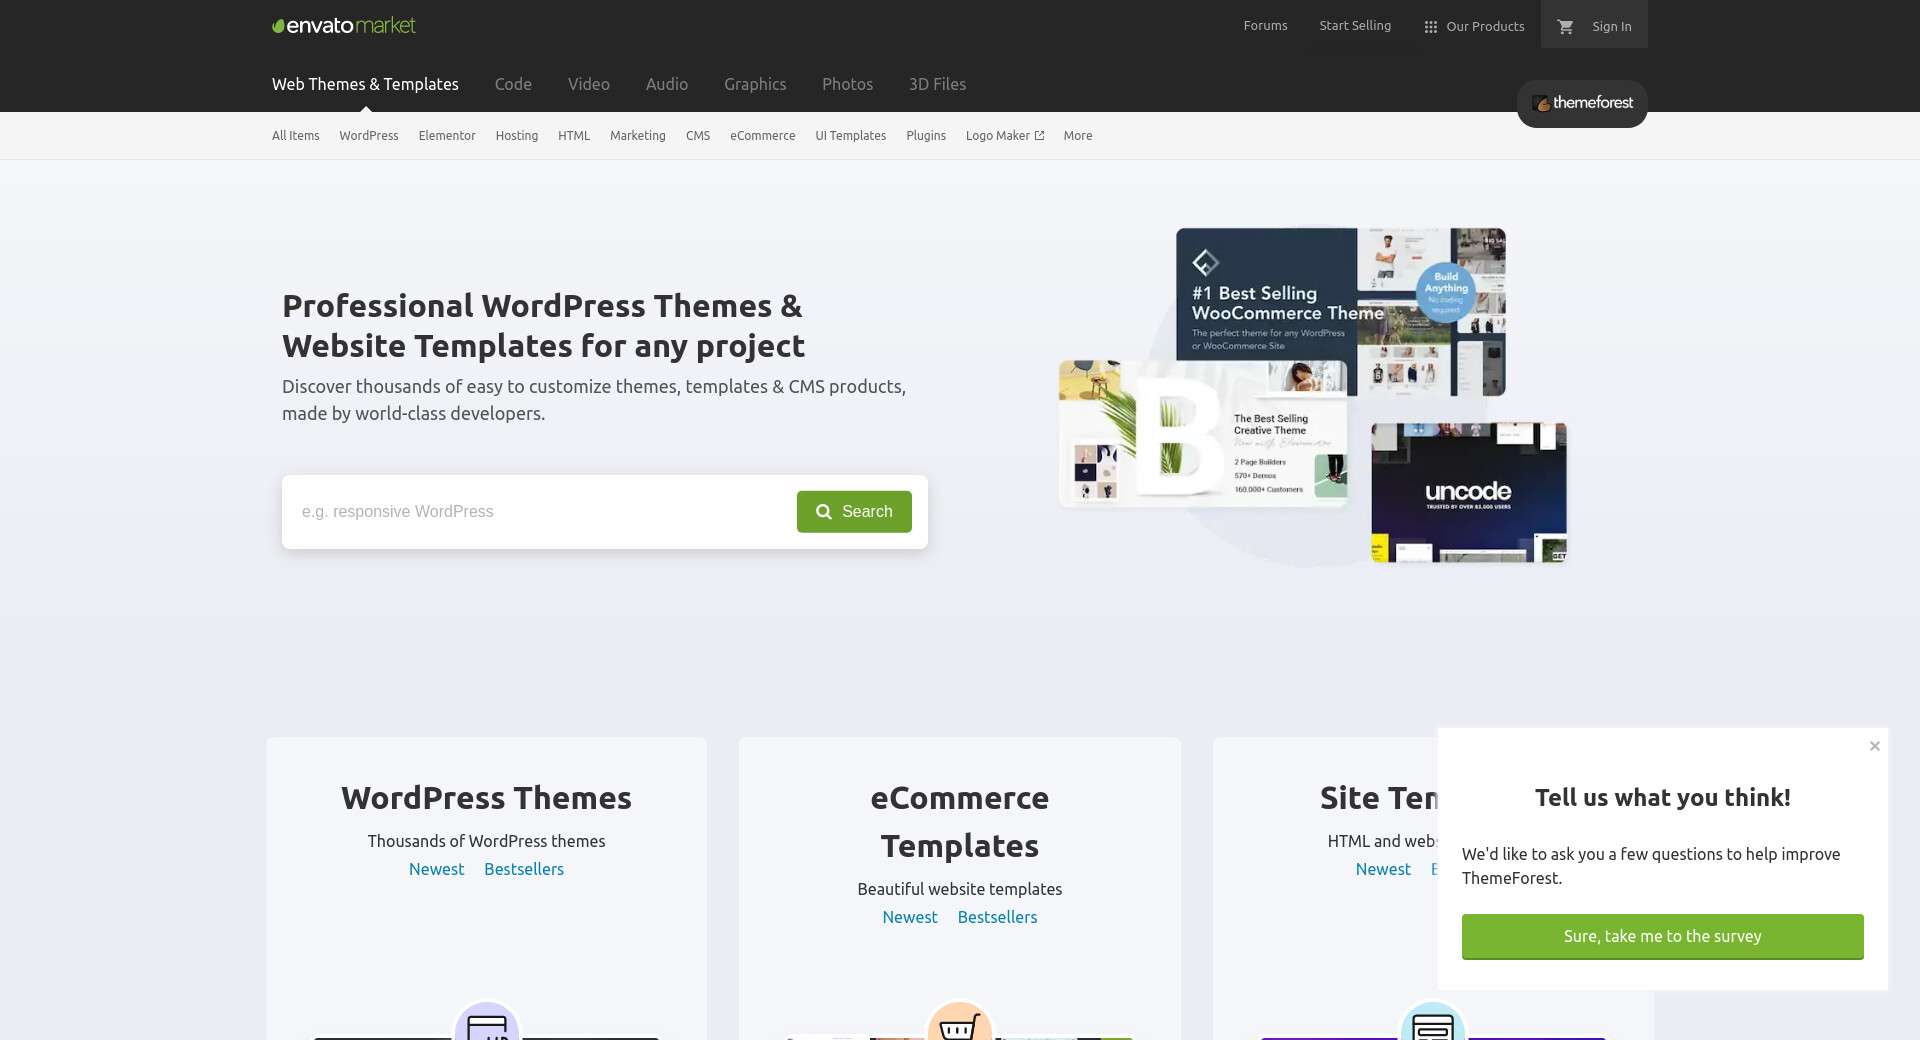Switch to the Code marketplace tab
Image resolution: width=1920 pixels, height=1040 pixels.
(513, 84)
